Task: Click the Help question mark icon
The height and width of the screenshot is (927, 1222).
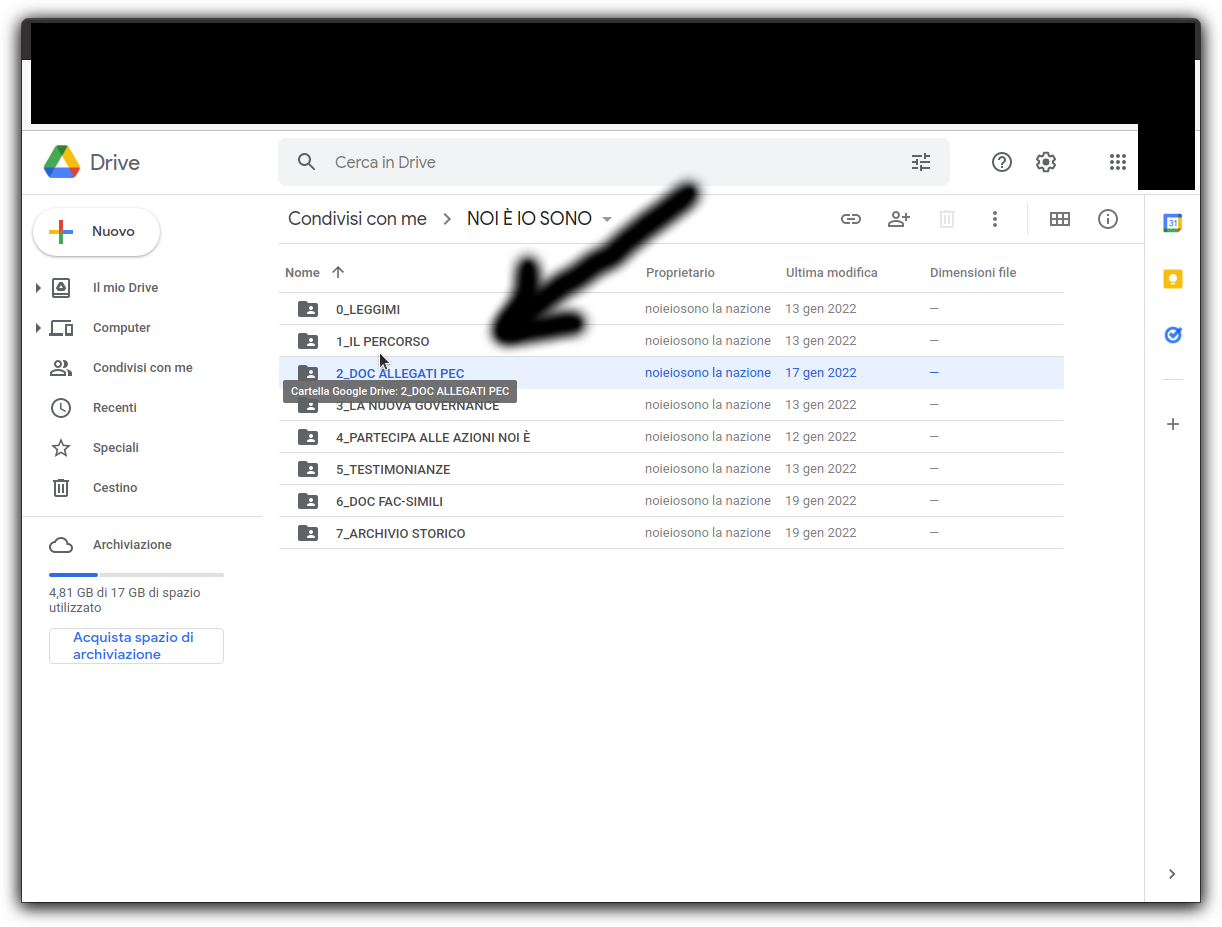Action: 1001,162
